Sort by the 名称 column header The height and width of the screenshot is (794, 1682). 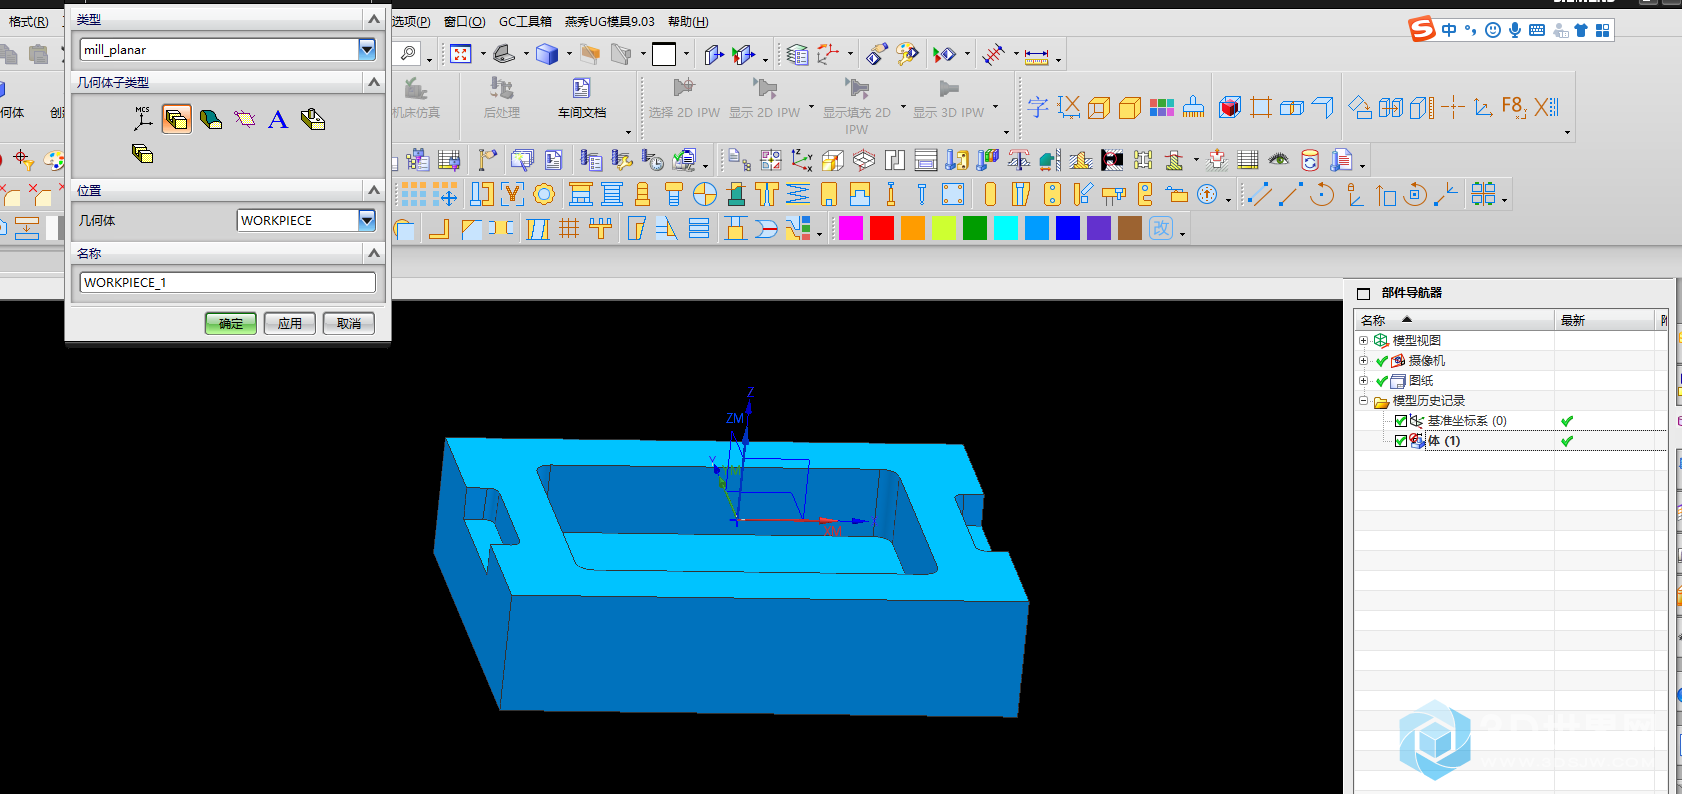pyautogui.click(x=1454, y=320)
